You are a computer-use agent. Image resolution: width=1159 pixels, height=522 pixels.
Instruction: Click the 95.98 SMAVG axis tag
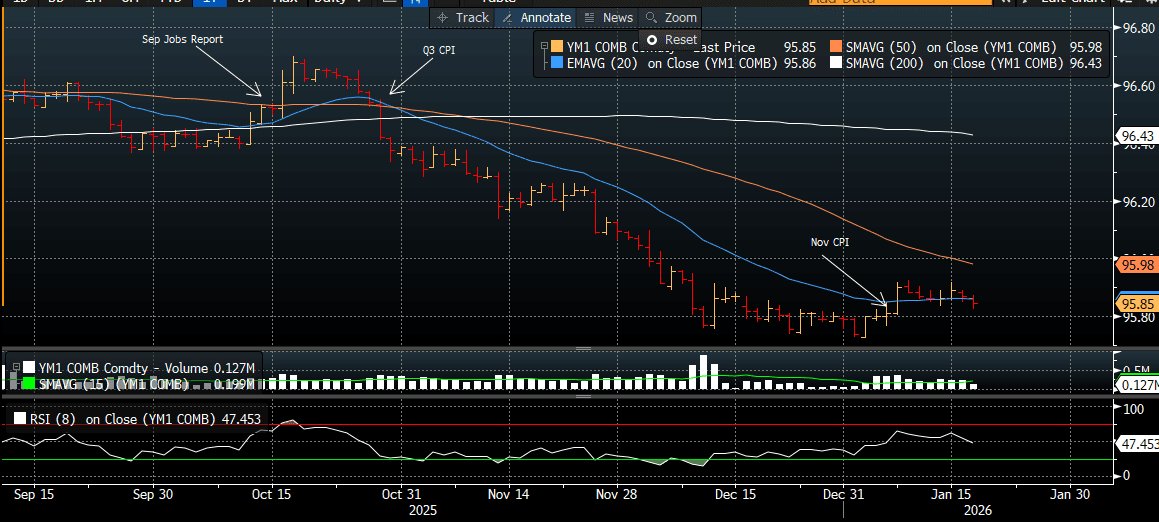click(x=1138, y=265)
